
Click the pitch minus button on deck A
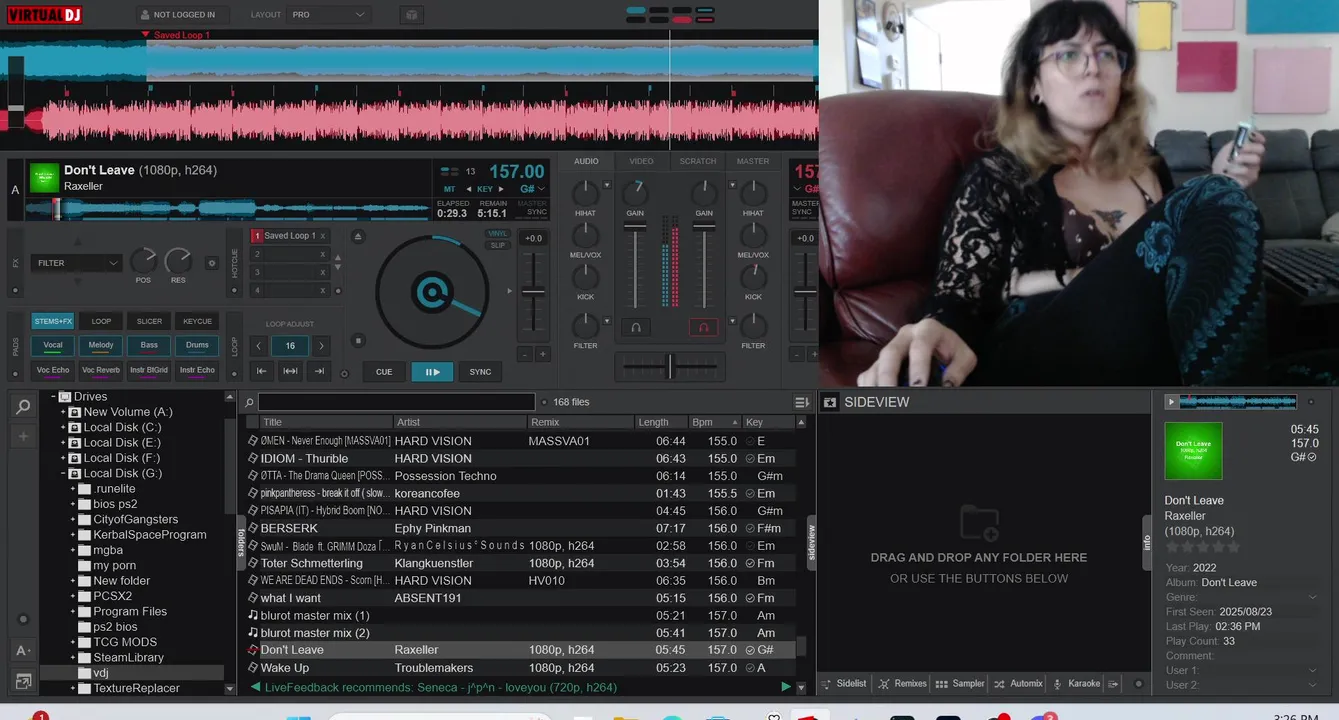[x=524, y=354]
